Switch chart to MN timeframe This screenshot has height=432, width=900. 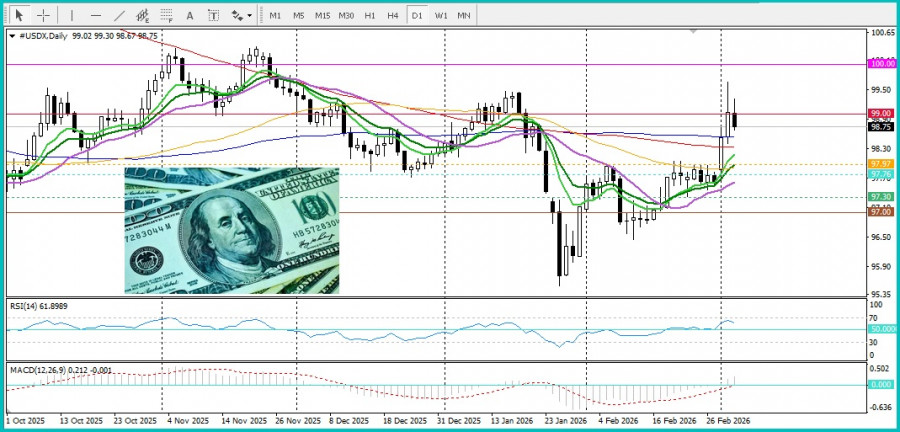(464, 15)
